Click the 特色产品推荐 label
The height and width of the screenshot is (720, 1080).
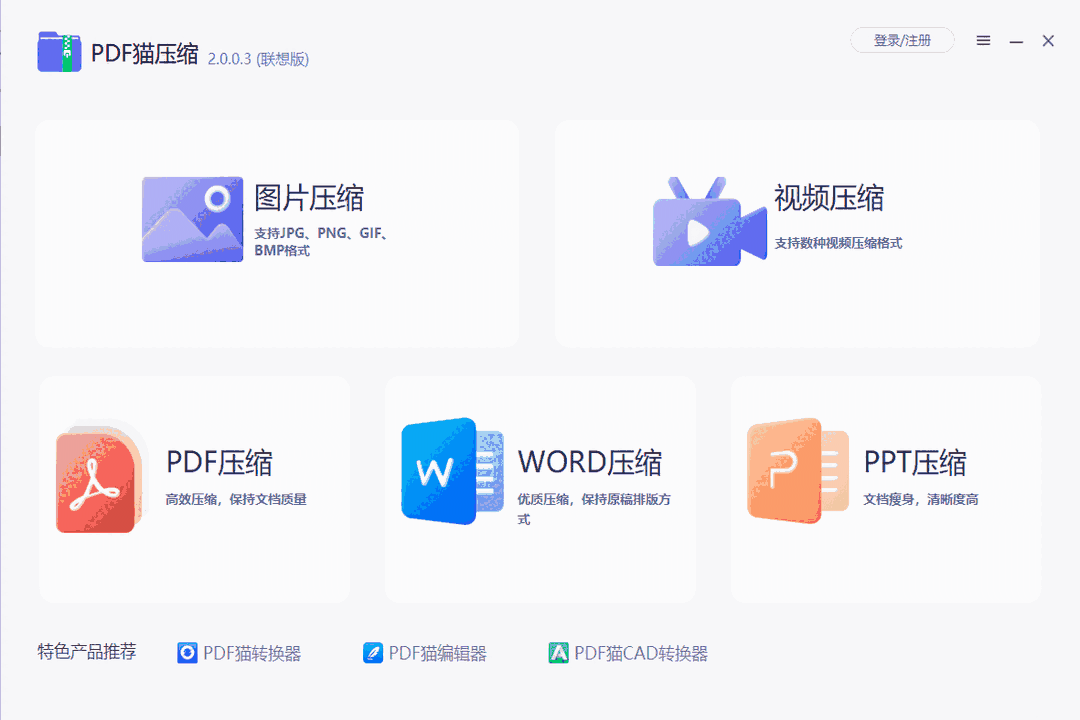click(86, 651)
